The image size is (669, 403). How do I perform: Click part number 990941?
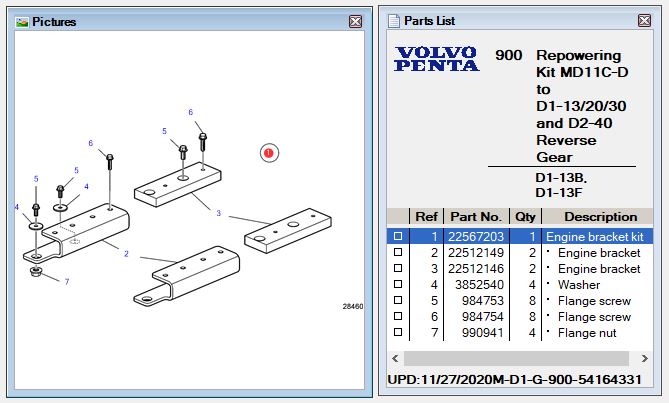[483, 333]
